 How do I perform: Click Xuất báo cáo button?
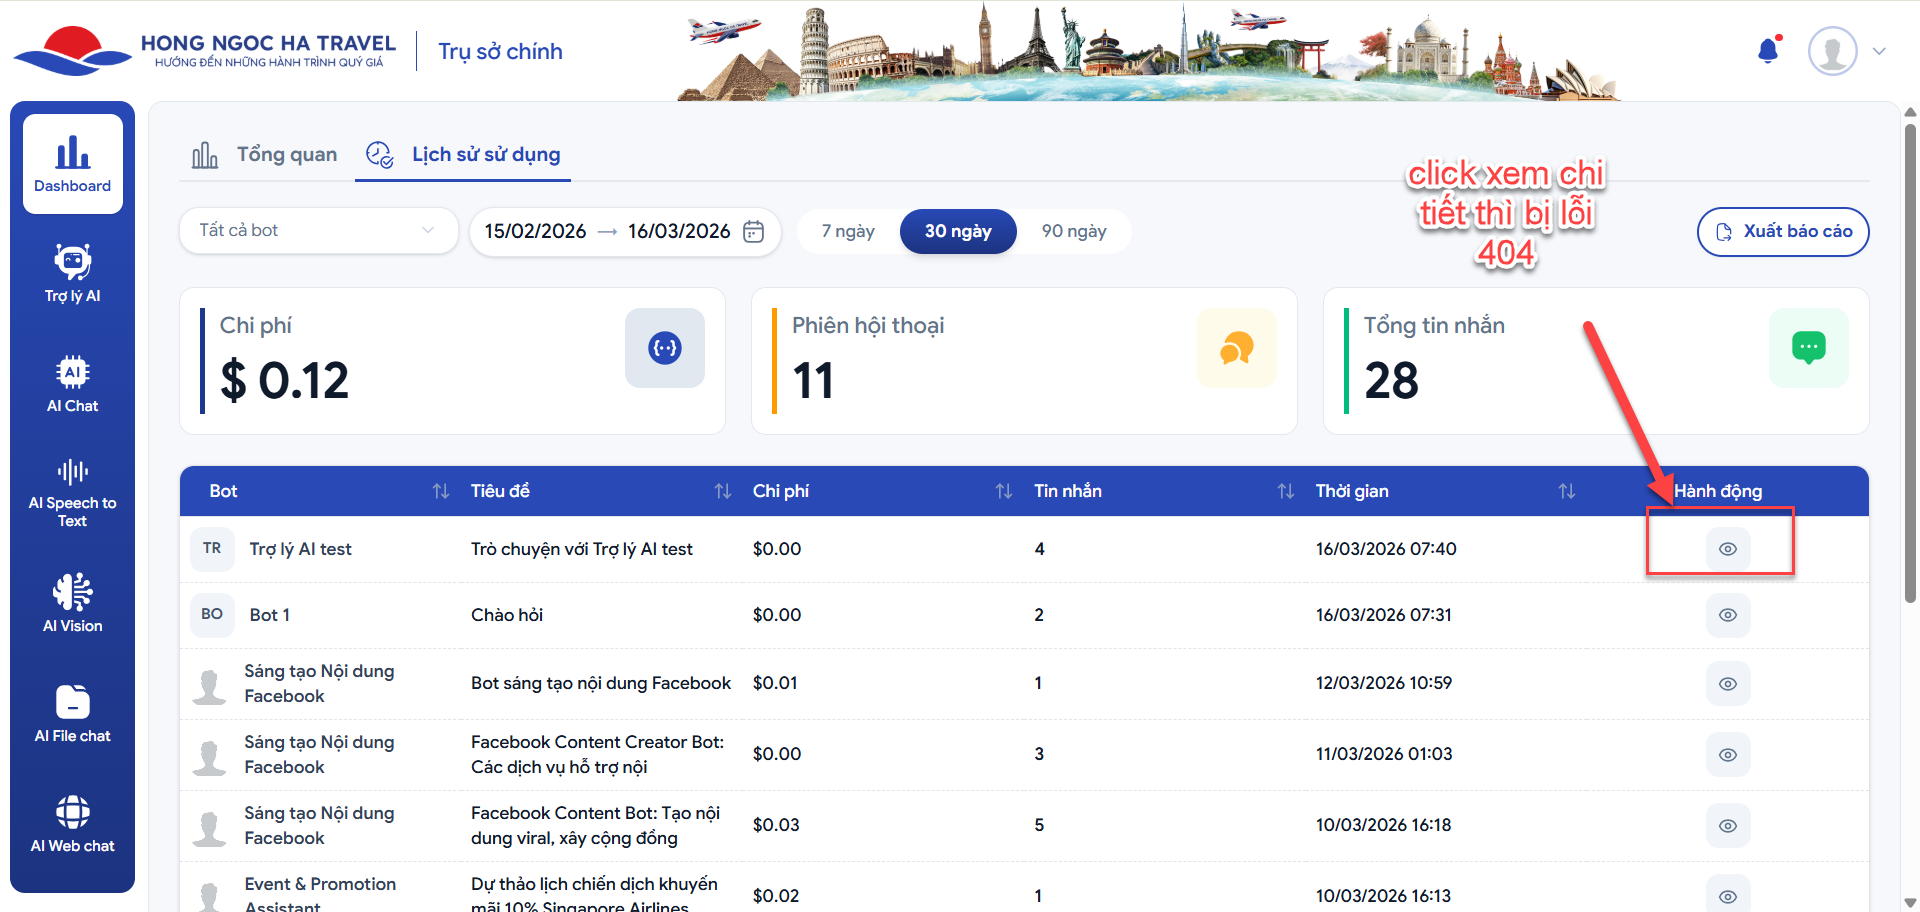(x=1782, y=232)
